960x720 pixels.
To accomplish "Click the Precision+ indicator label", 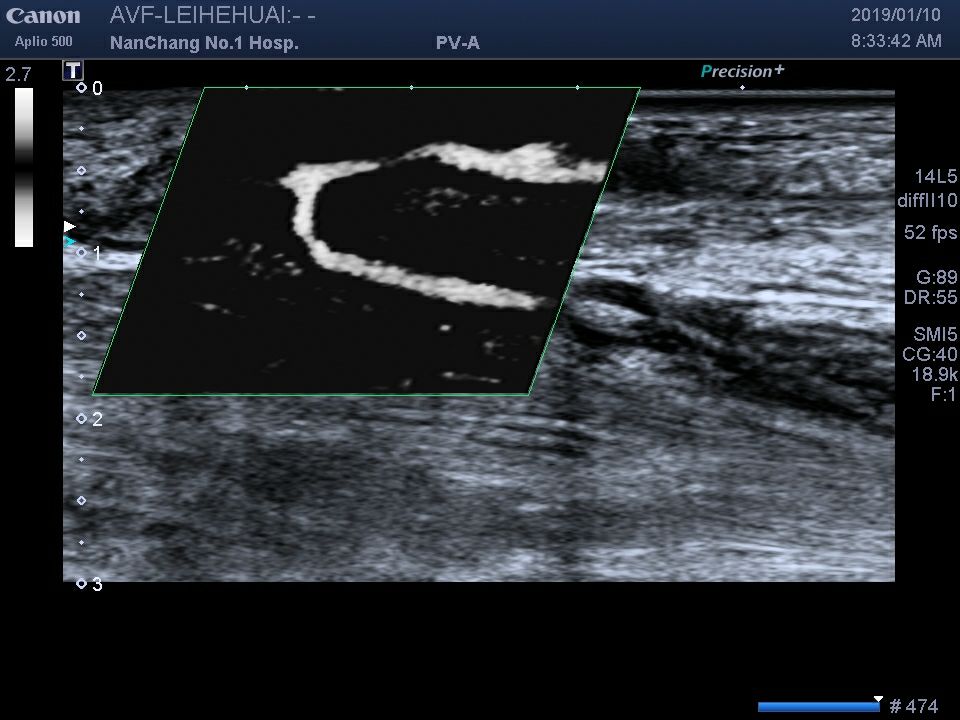I will 742,71.
